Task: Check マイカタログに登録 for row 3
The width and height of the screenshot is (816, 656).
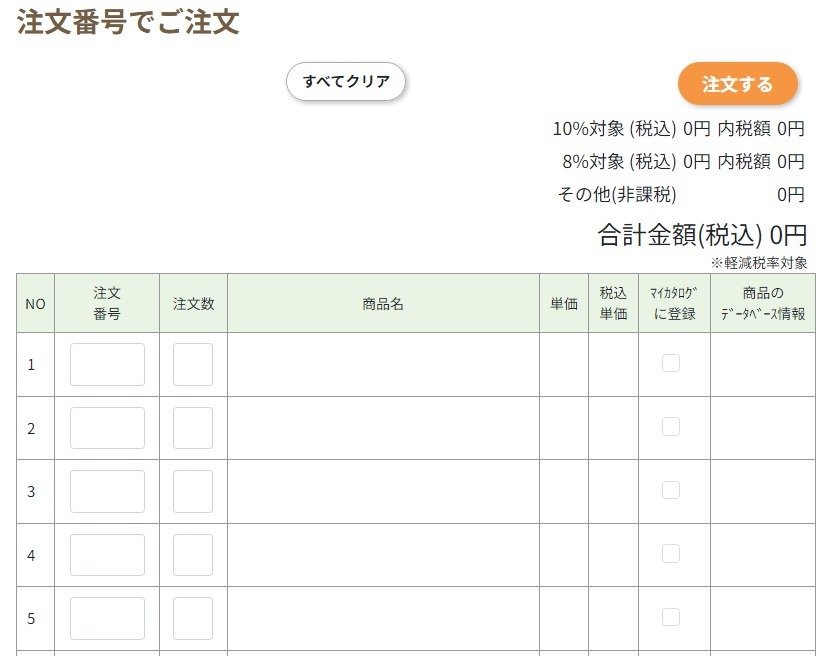Action: 671,490
